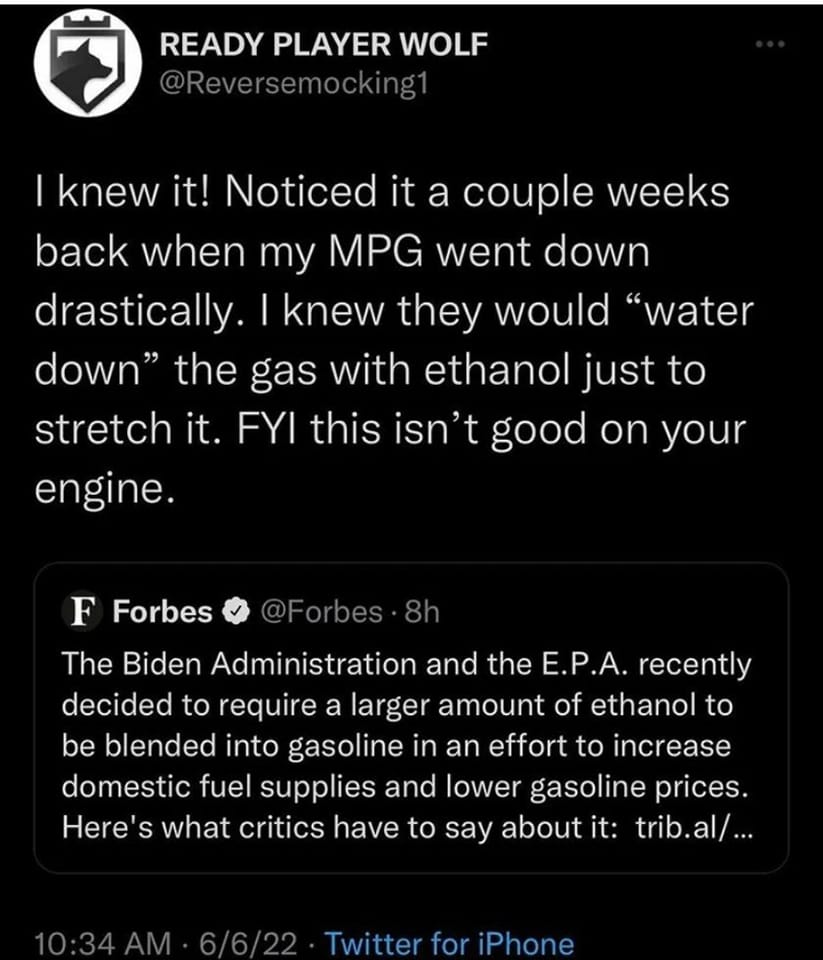Open the Twitter for iPhone source link
The height and width of the screenshot is (960, 823).
(451, 944)
